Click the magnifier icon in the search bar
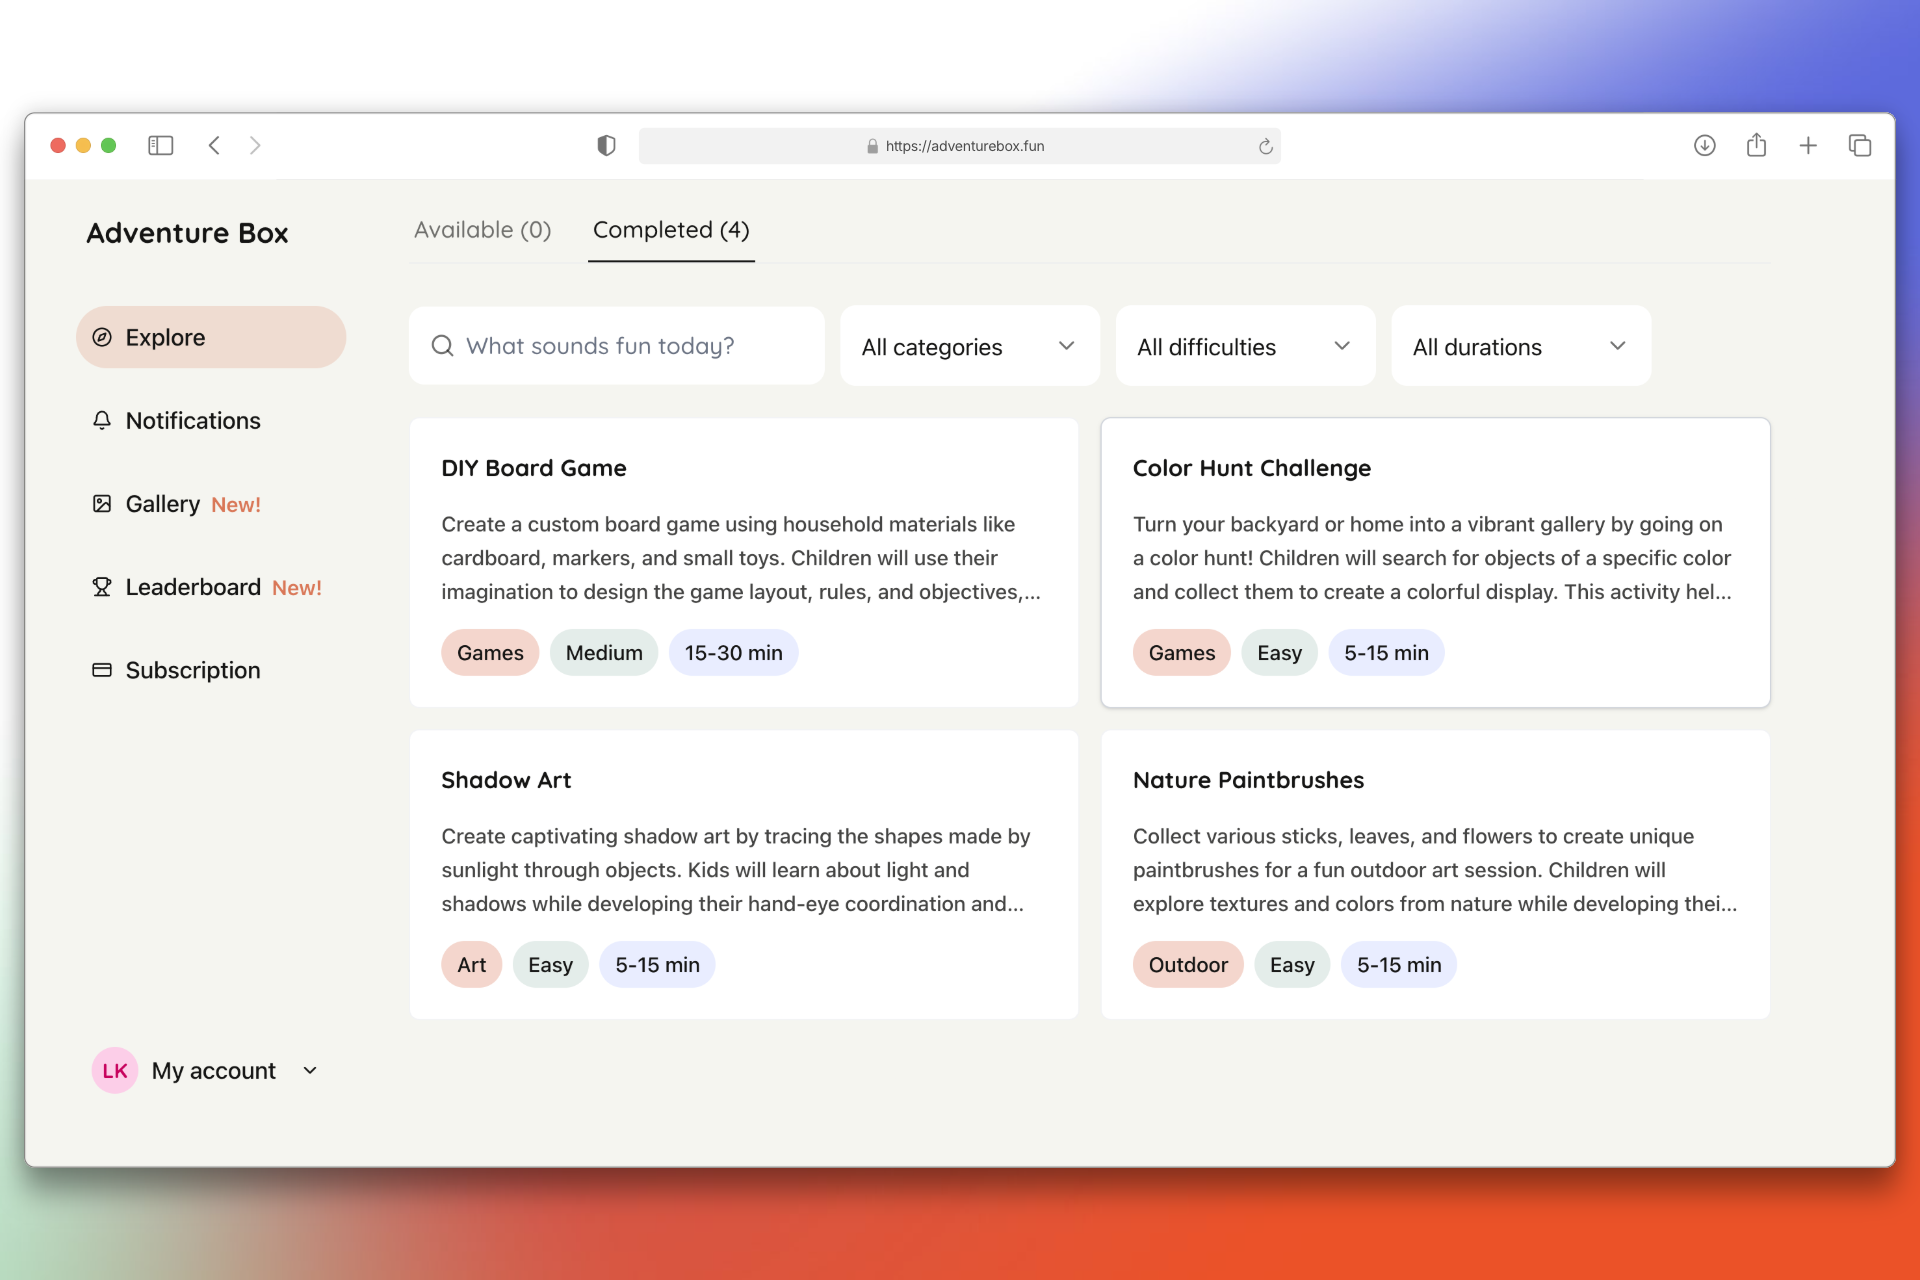The image size is (1920, 1280). tap(442, 345)
